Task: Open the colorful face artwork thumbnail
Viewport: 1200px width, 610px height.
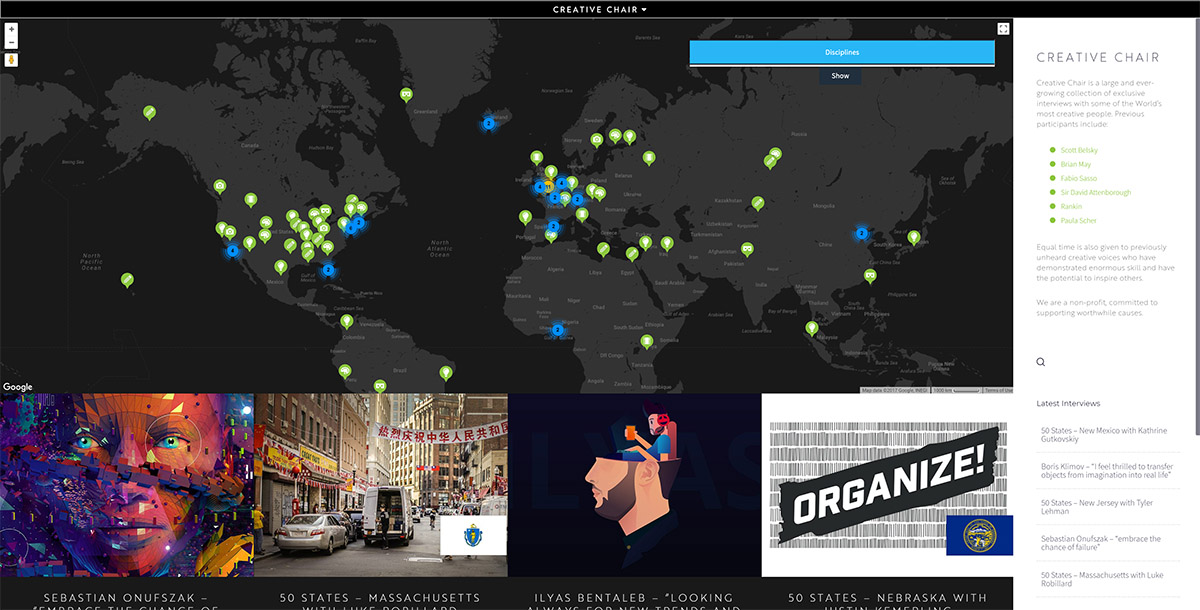Action: click(x=127, y=485)
